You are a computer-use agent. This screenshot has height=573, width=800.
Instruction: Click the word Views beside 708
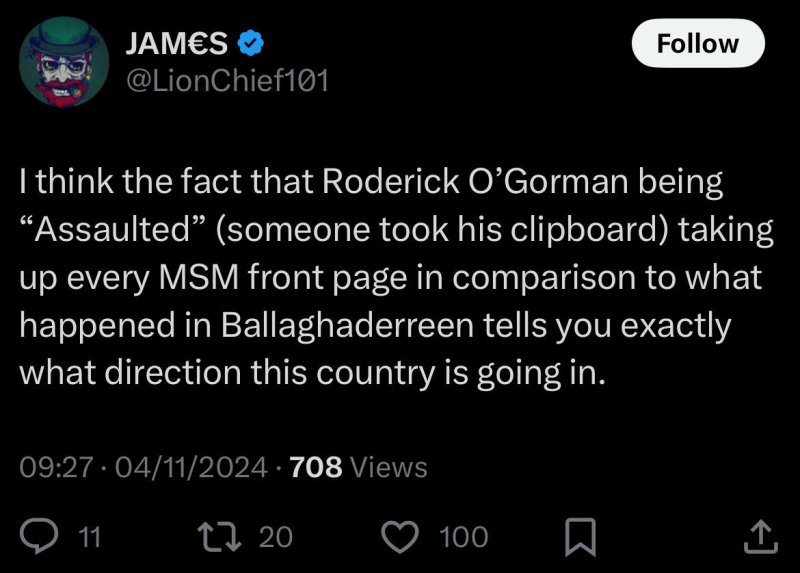click(389, 466)
